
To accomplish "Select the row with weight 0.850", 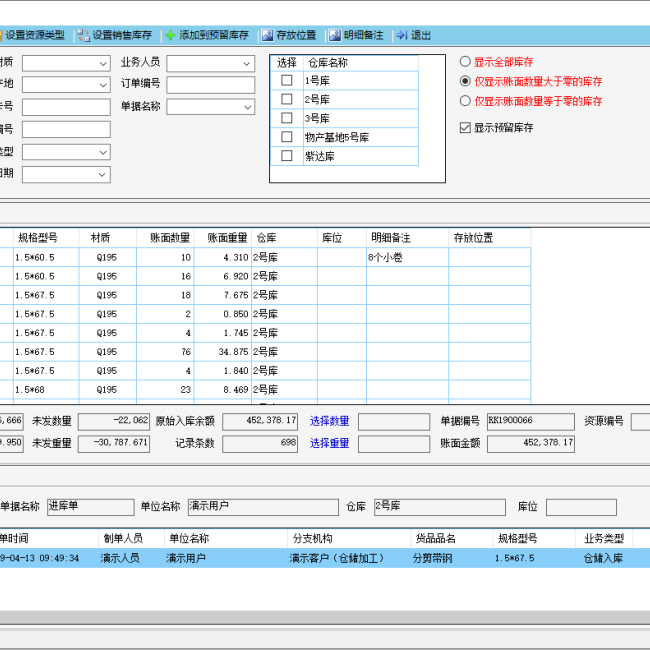I will pyautogui.click(x=265, y=314).
